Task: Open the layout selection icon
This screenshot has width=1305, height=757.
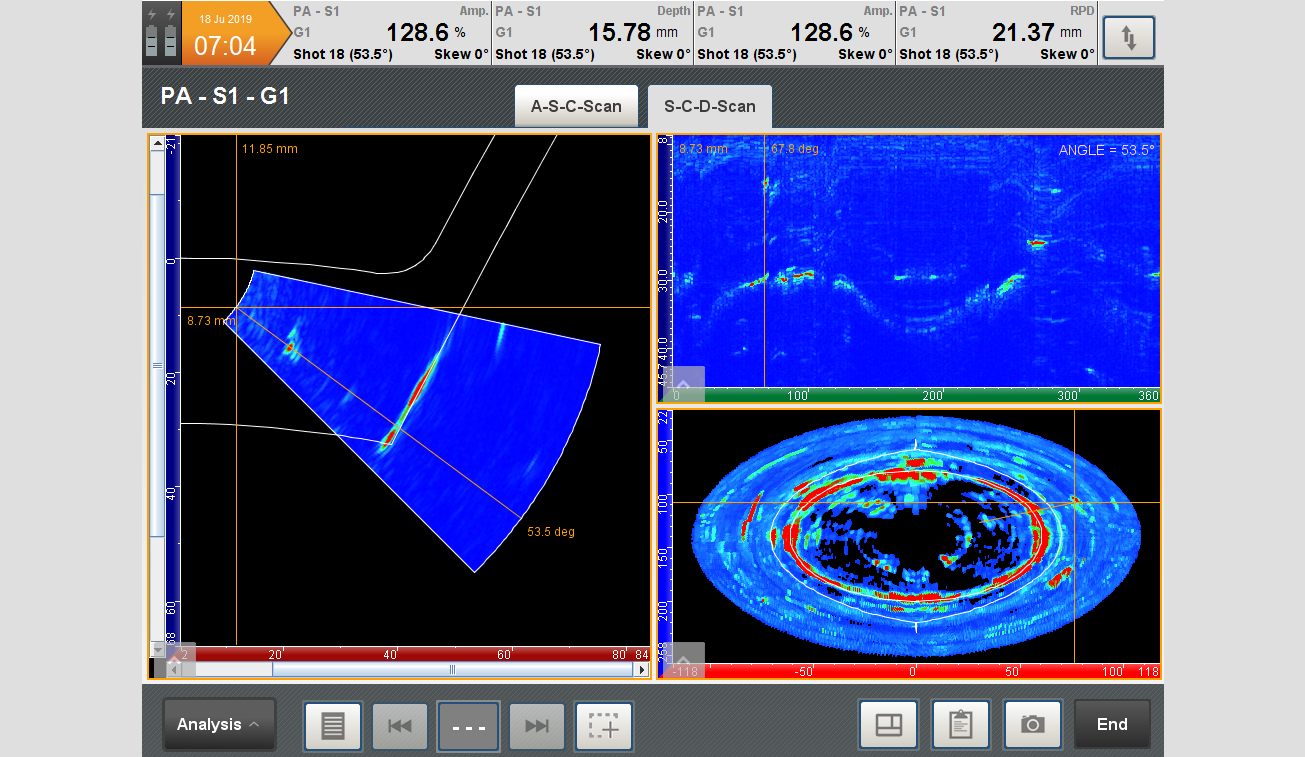Action: (x=888, y=725)
